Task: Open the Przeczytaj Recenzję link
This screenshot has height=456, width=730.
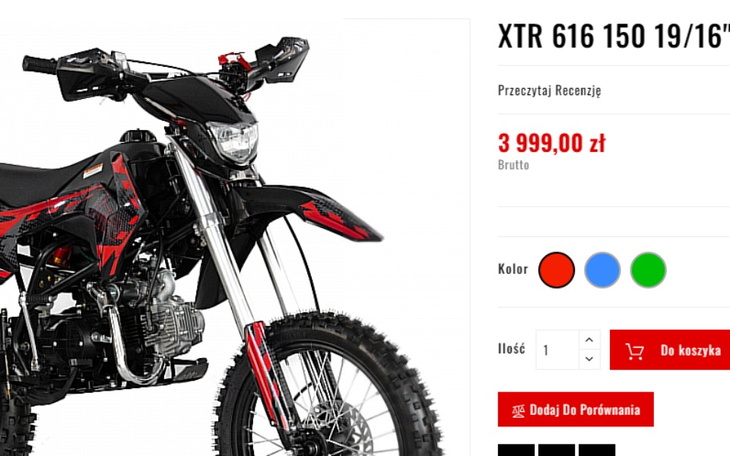Action: tap(549, 90)
